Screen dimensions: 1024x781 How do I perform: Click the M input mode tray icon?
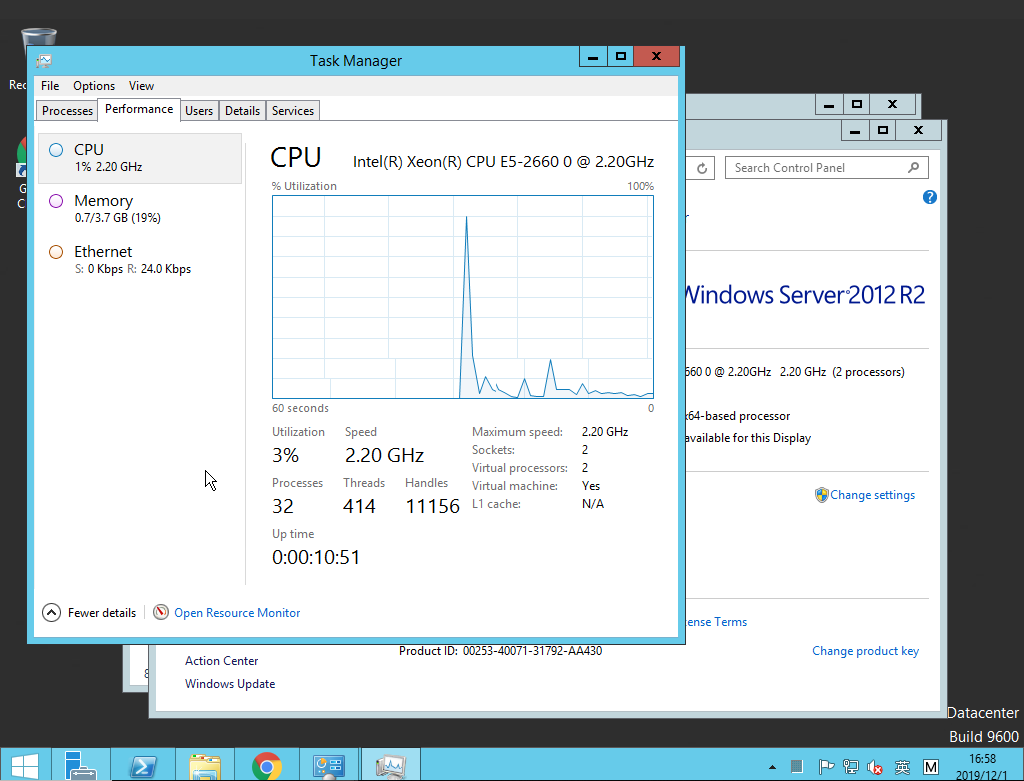point(931,767)
